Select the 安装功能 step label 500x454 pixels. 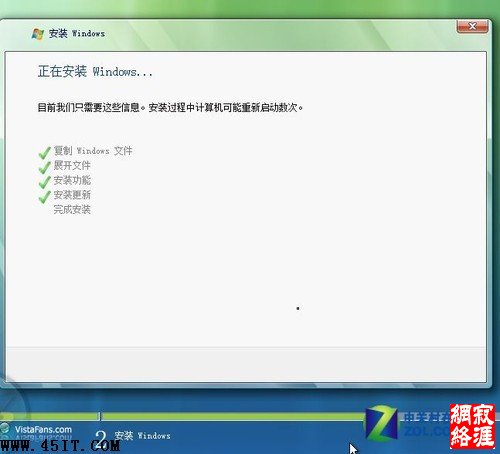pyautogui.click(x=72, y=180)
